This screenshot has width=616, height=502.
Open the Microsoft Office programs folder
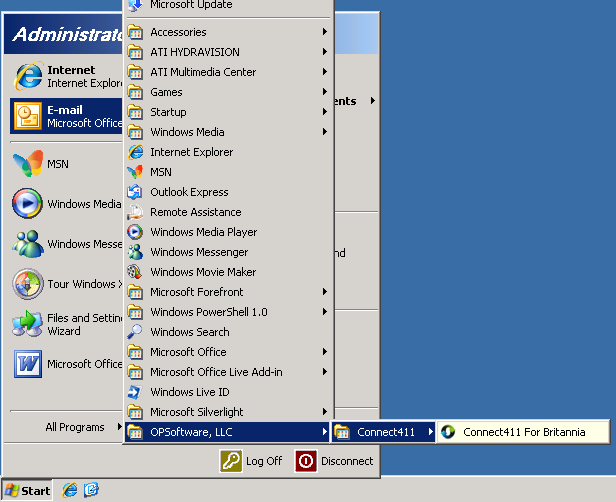tap(227, 352)
